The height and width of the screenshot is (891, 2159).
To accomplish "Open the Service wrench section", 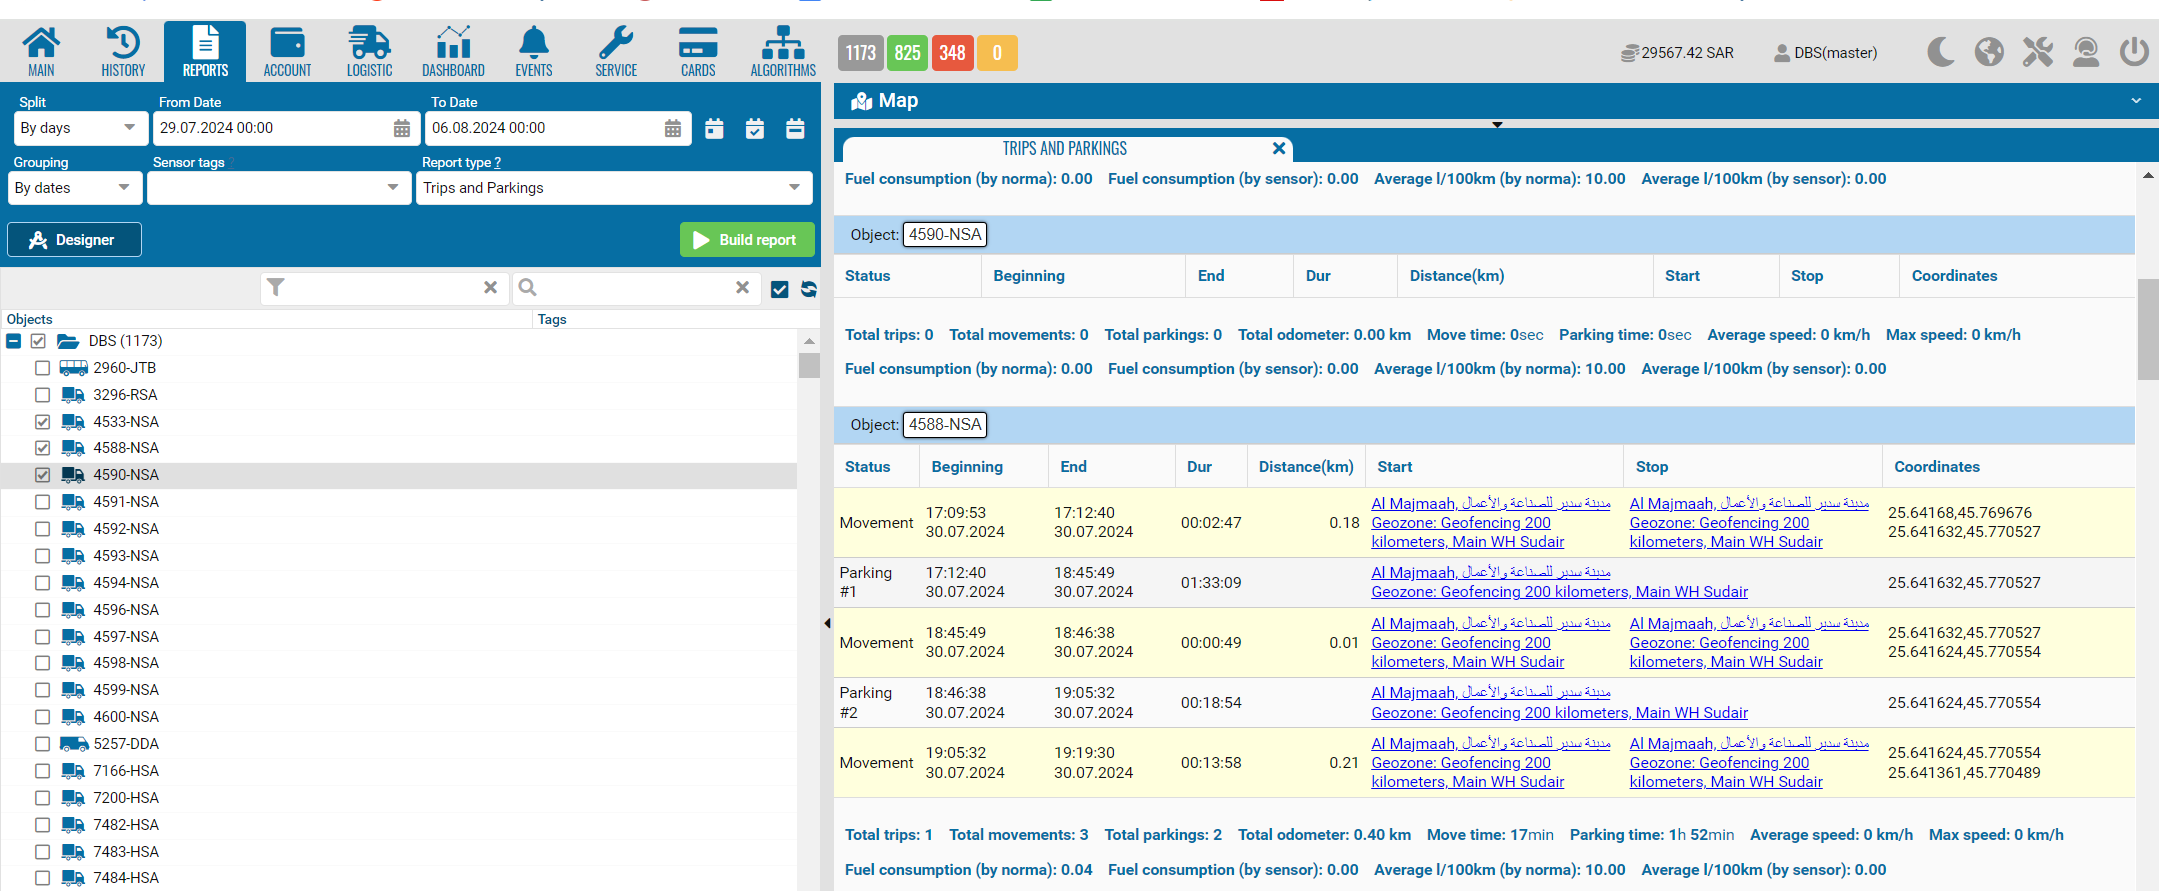I will pyautogui.click(x=615, y=51).
